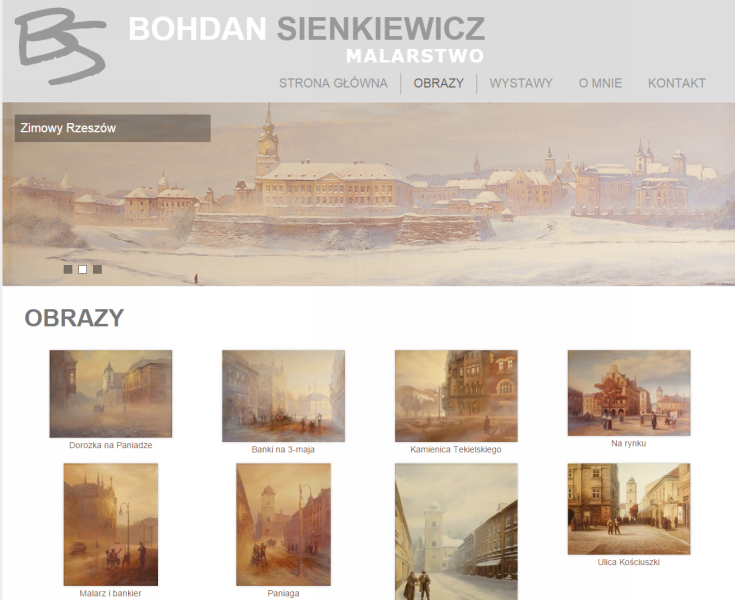The height and width of the screenshot is (600, 735).
Task: Click the BS logo in the header
Action: tap(60, 46)
